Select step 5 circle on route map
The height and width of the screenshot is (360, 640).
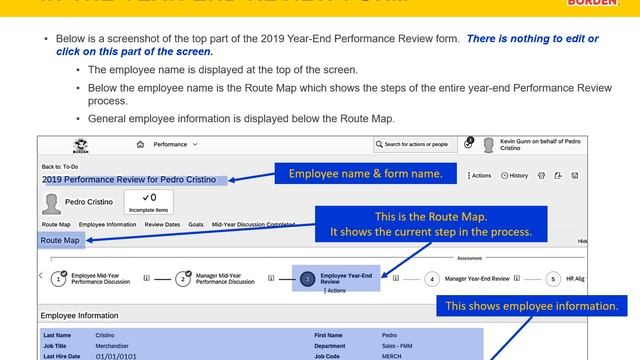(553, 279)
